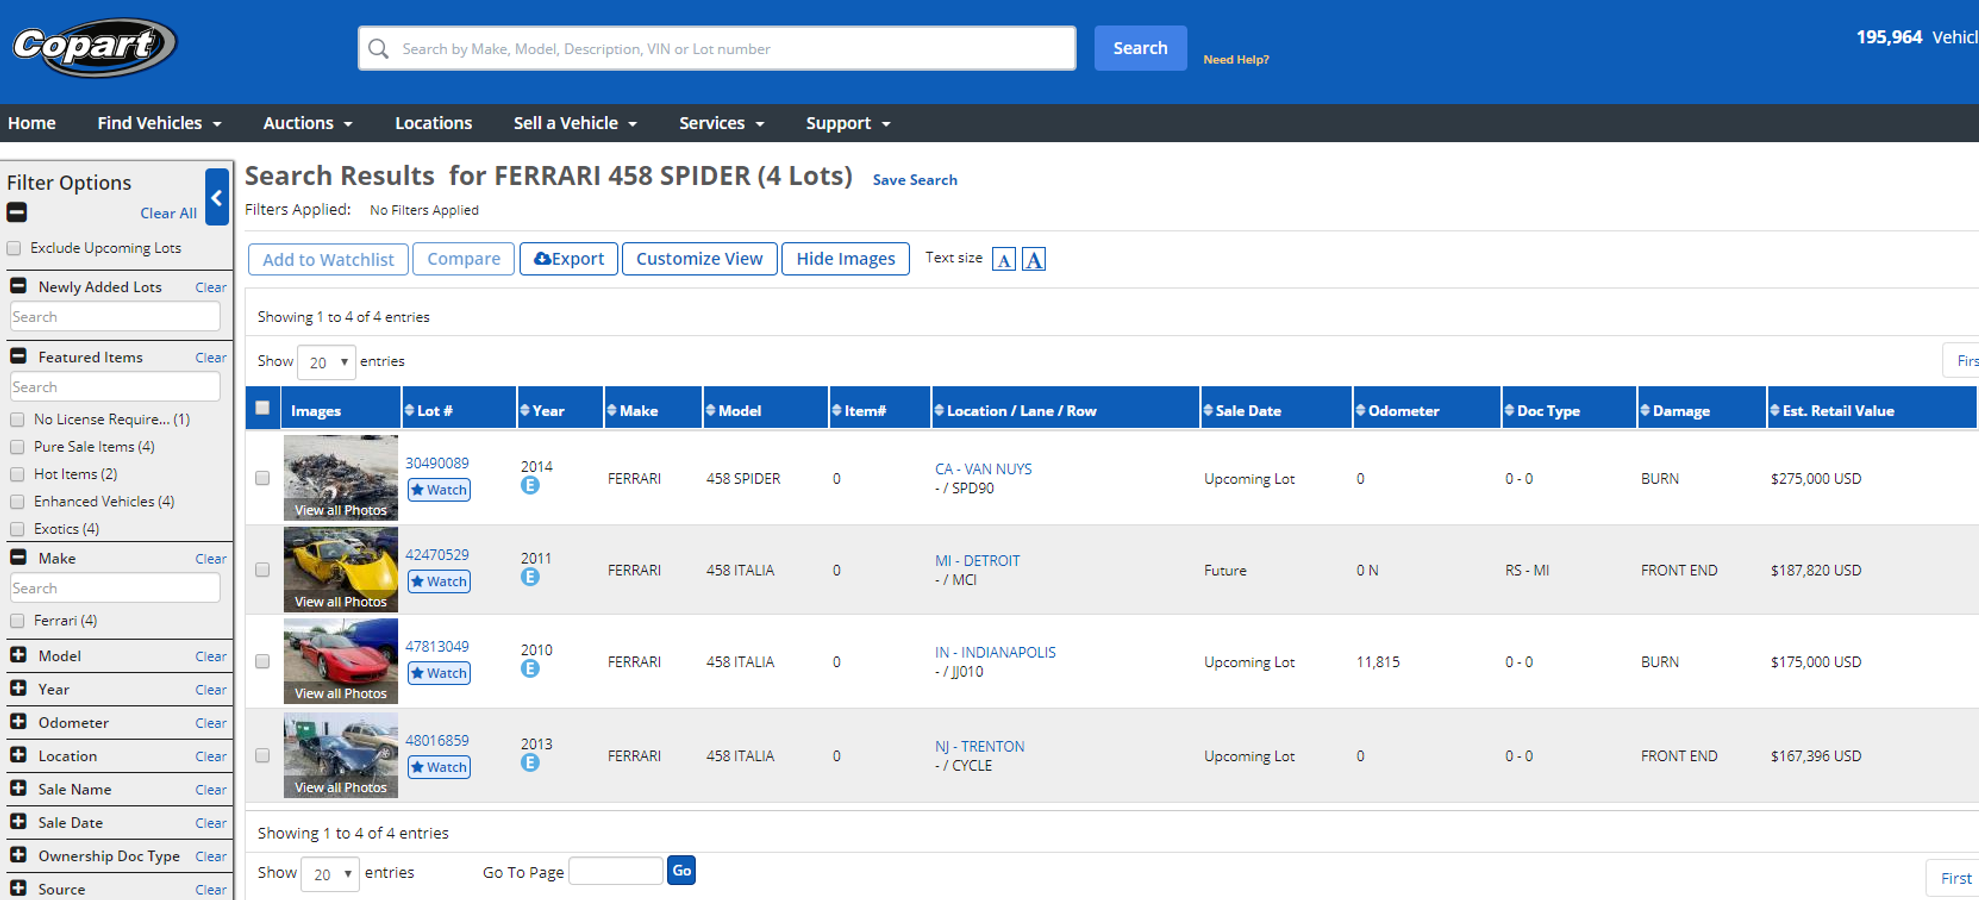Click the smaller text size A icon
The image size is (1979, 900).
coord(1003,260)
